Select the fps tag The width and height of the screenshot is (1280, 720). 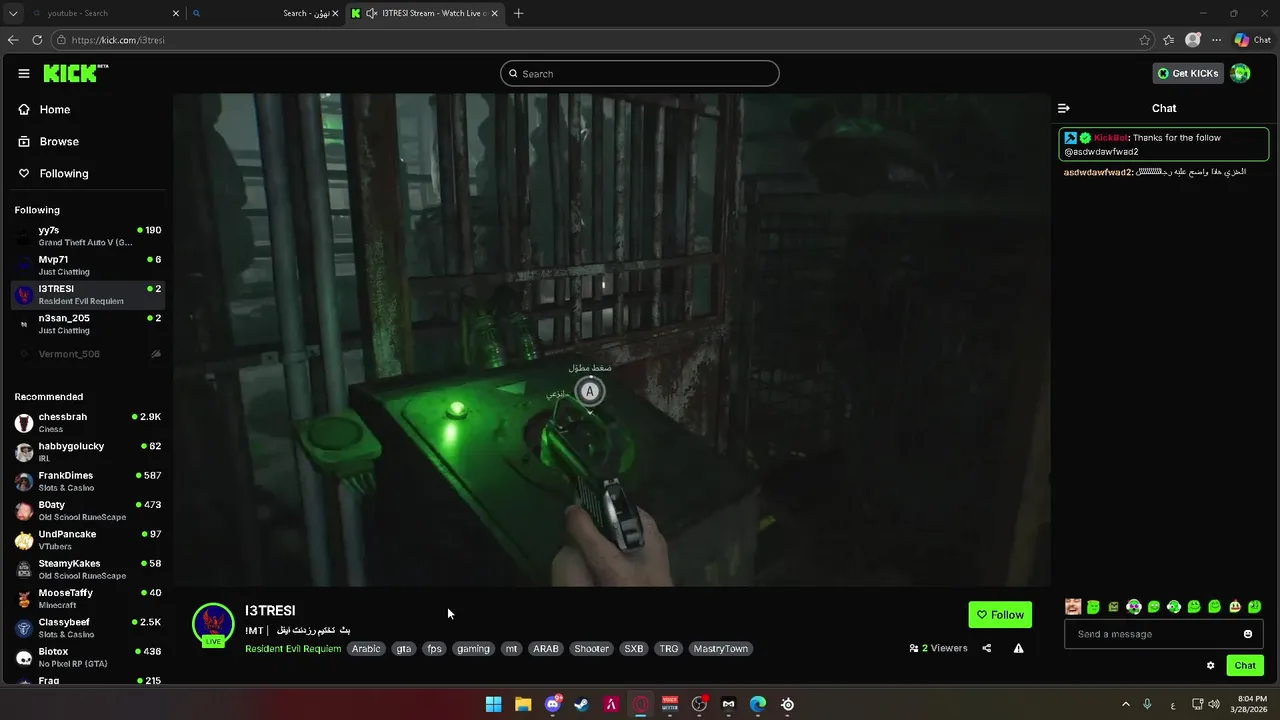(x=434, y=648)
